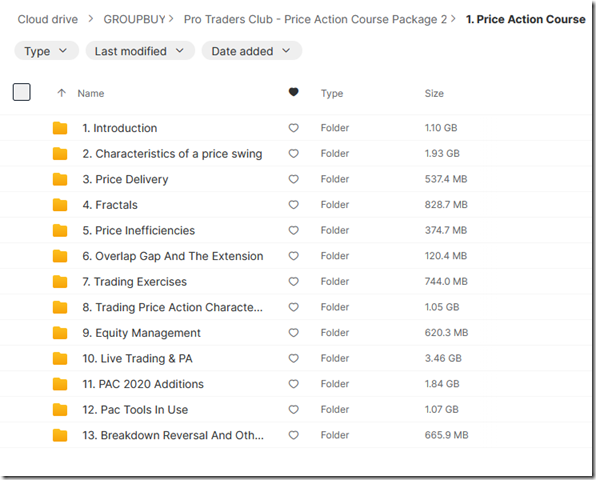Screen dimensions: 596x480
Task: Open 2. Characteristics of a price swing
Action: tap(172, 154)
